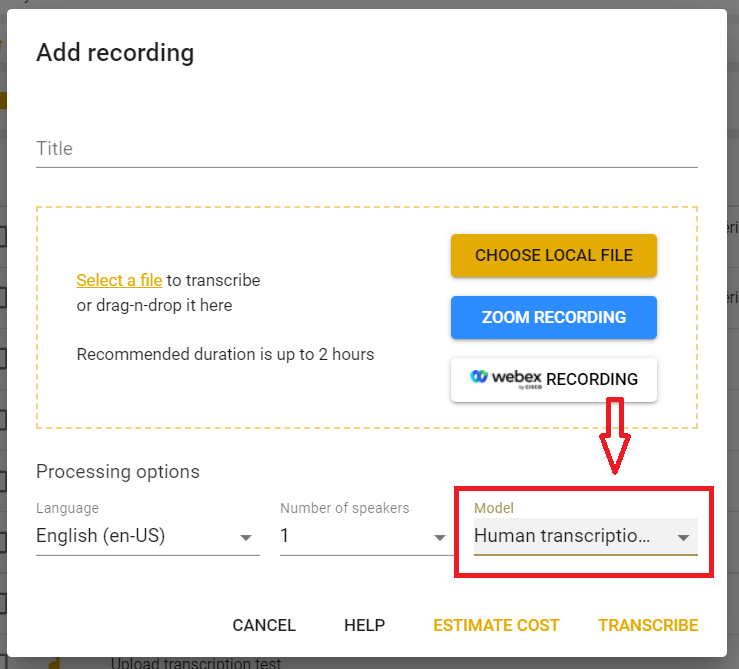The image size is (739, 669).
Task: Click the Number of speakers arrow icon
Action: [440, 538]
